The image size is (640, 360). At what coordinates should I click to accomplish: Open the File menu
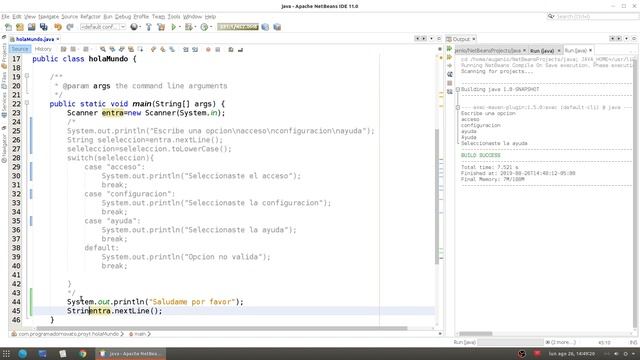pos(5,17)
